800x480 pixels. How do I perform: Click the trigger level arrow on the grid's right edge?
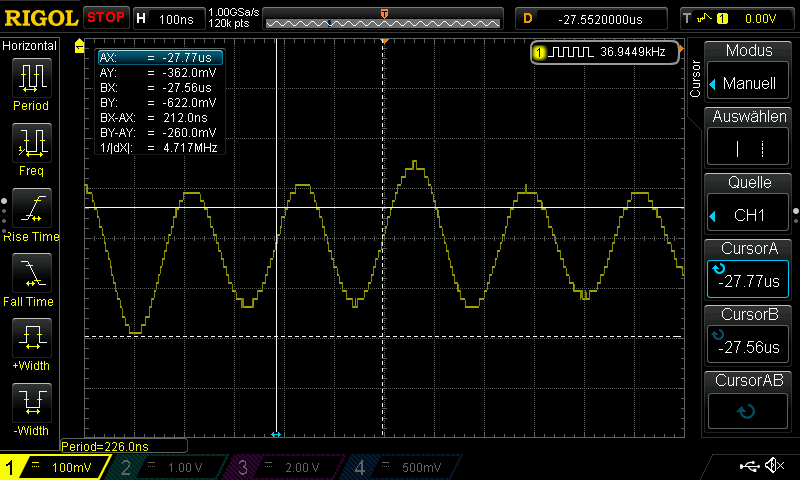click(x=681, y=49)
